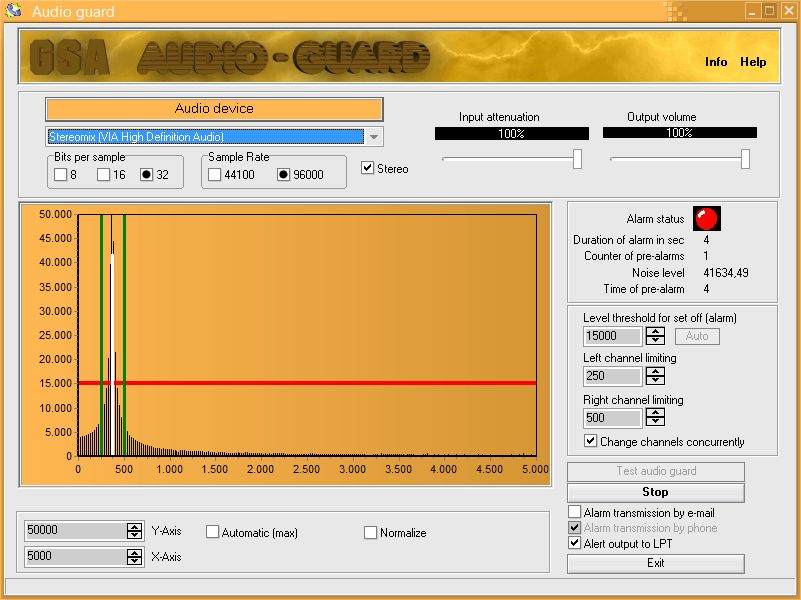Click the Input attenuation 100% readout

(x=511, y=134)
